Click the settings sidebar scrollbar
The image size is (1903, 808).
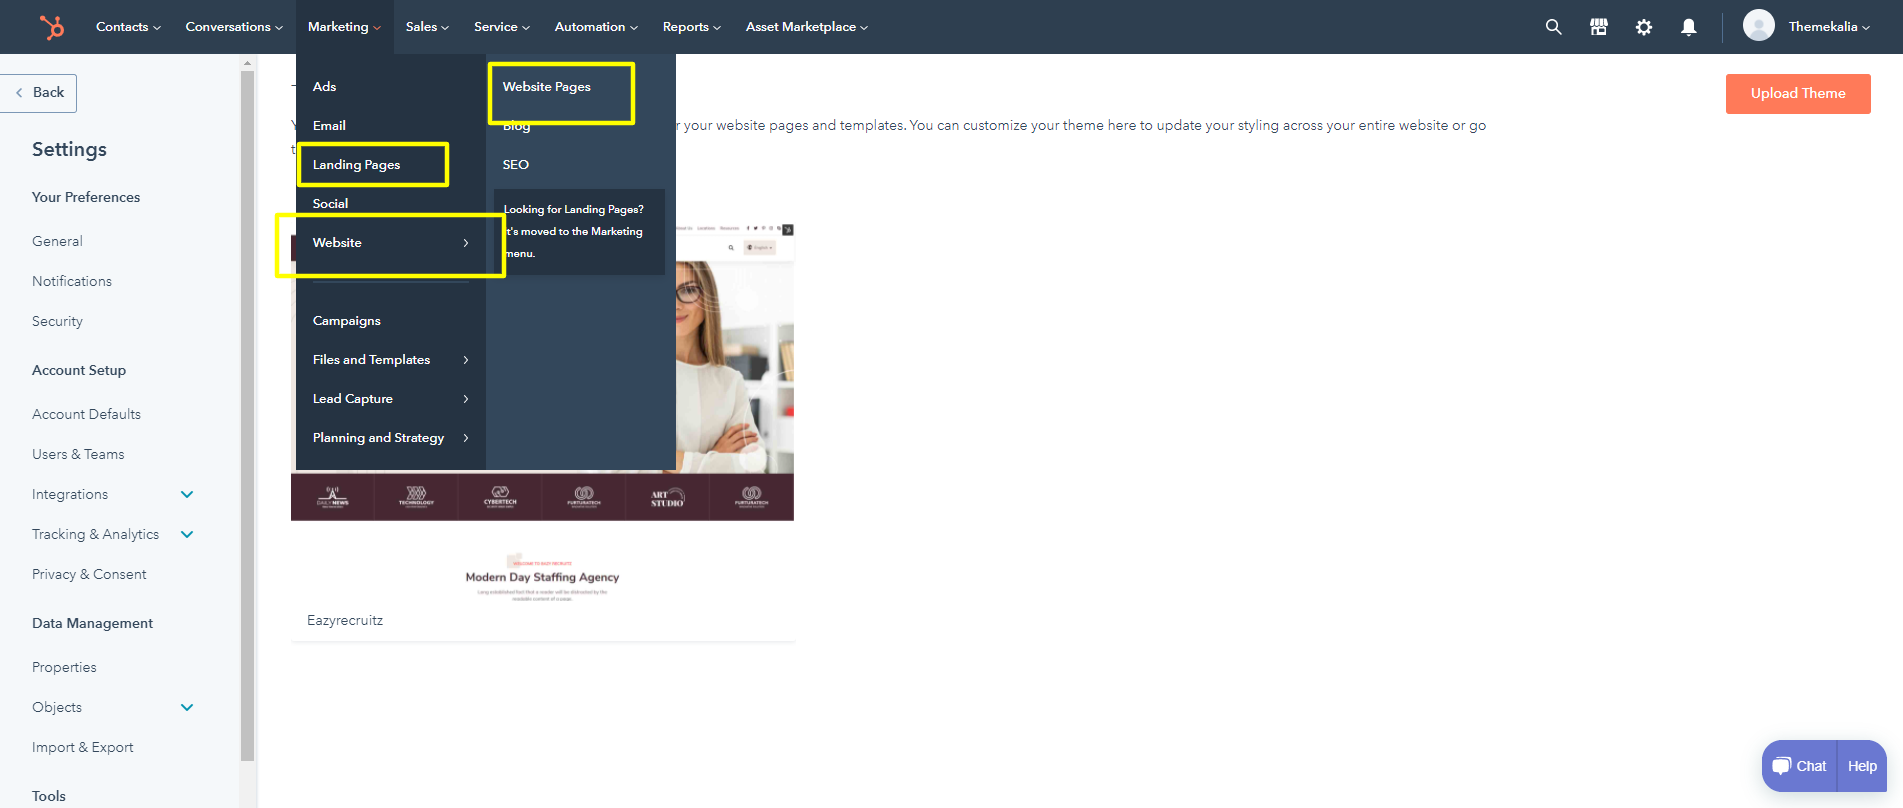pyautogui.click(x=247, y=400)
